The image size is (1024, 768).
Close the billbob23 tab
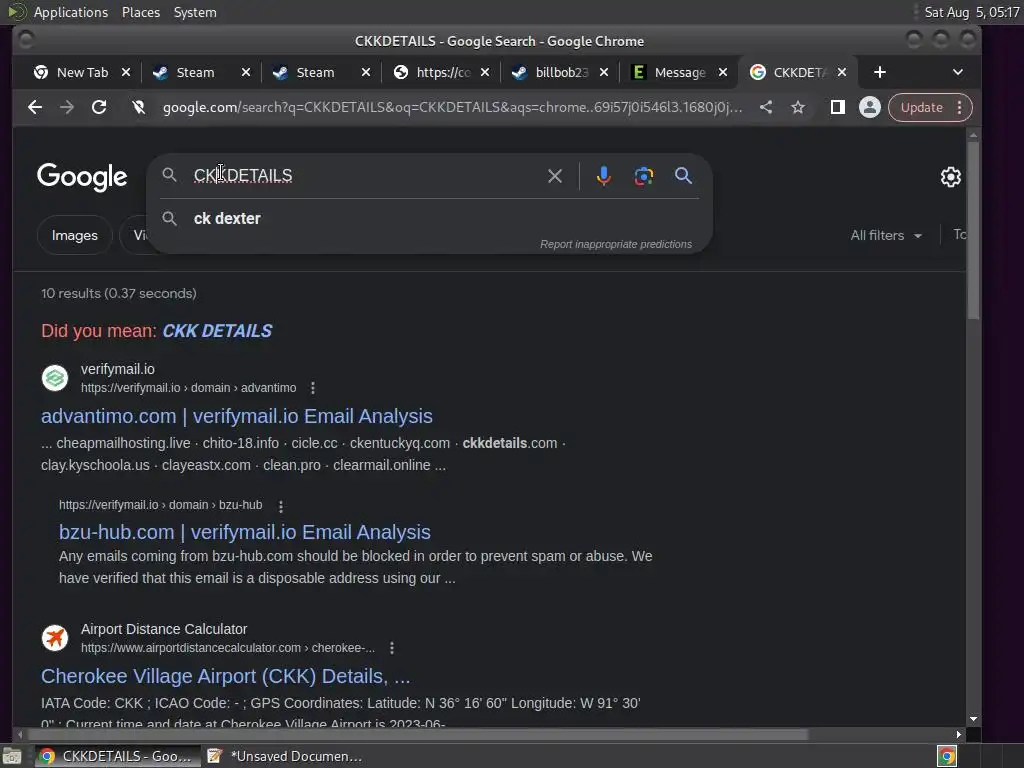click(604, 72)
